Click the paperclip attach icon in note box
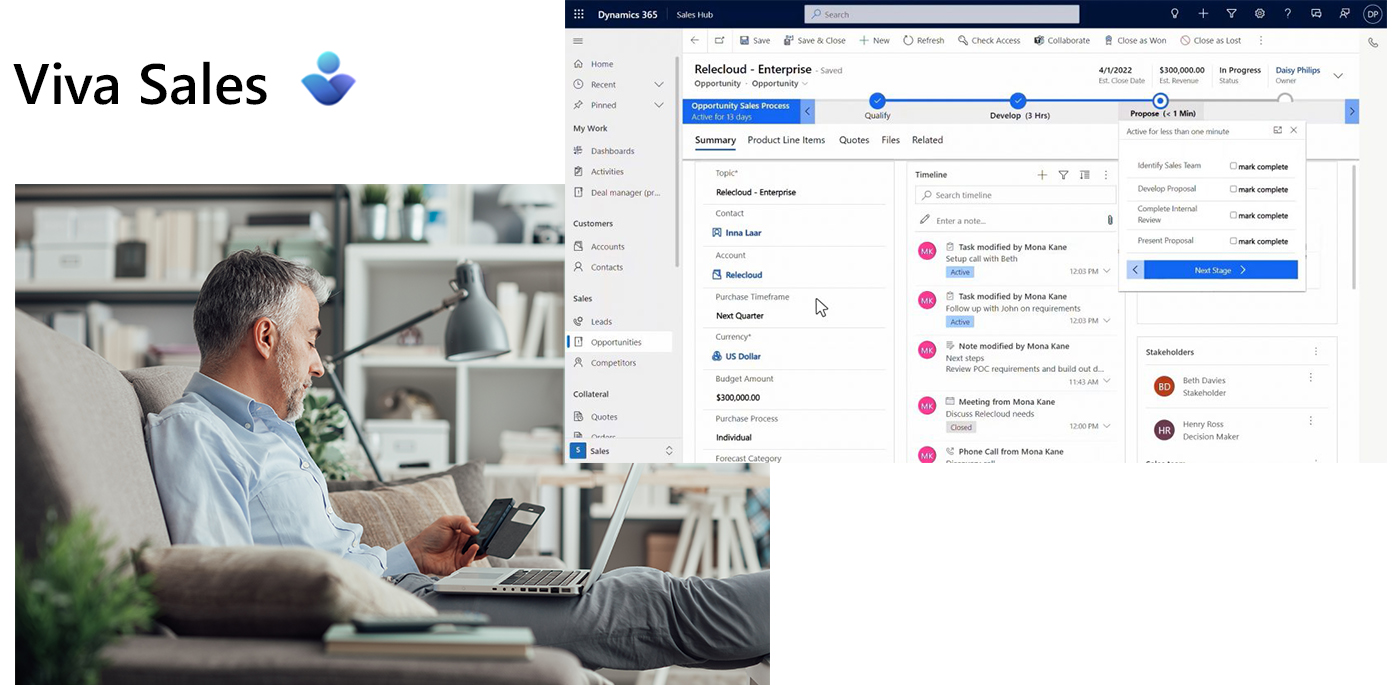 point(1110,220)
